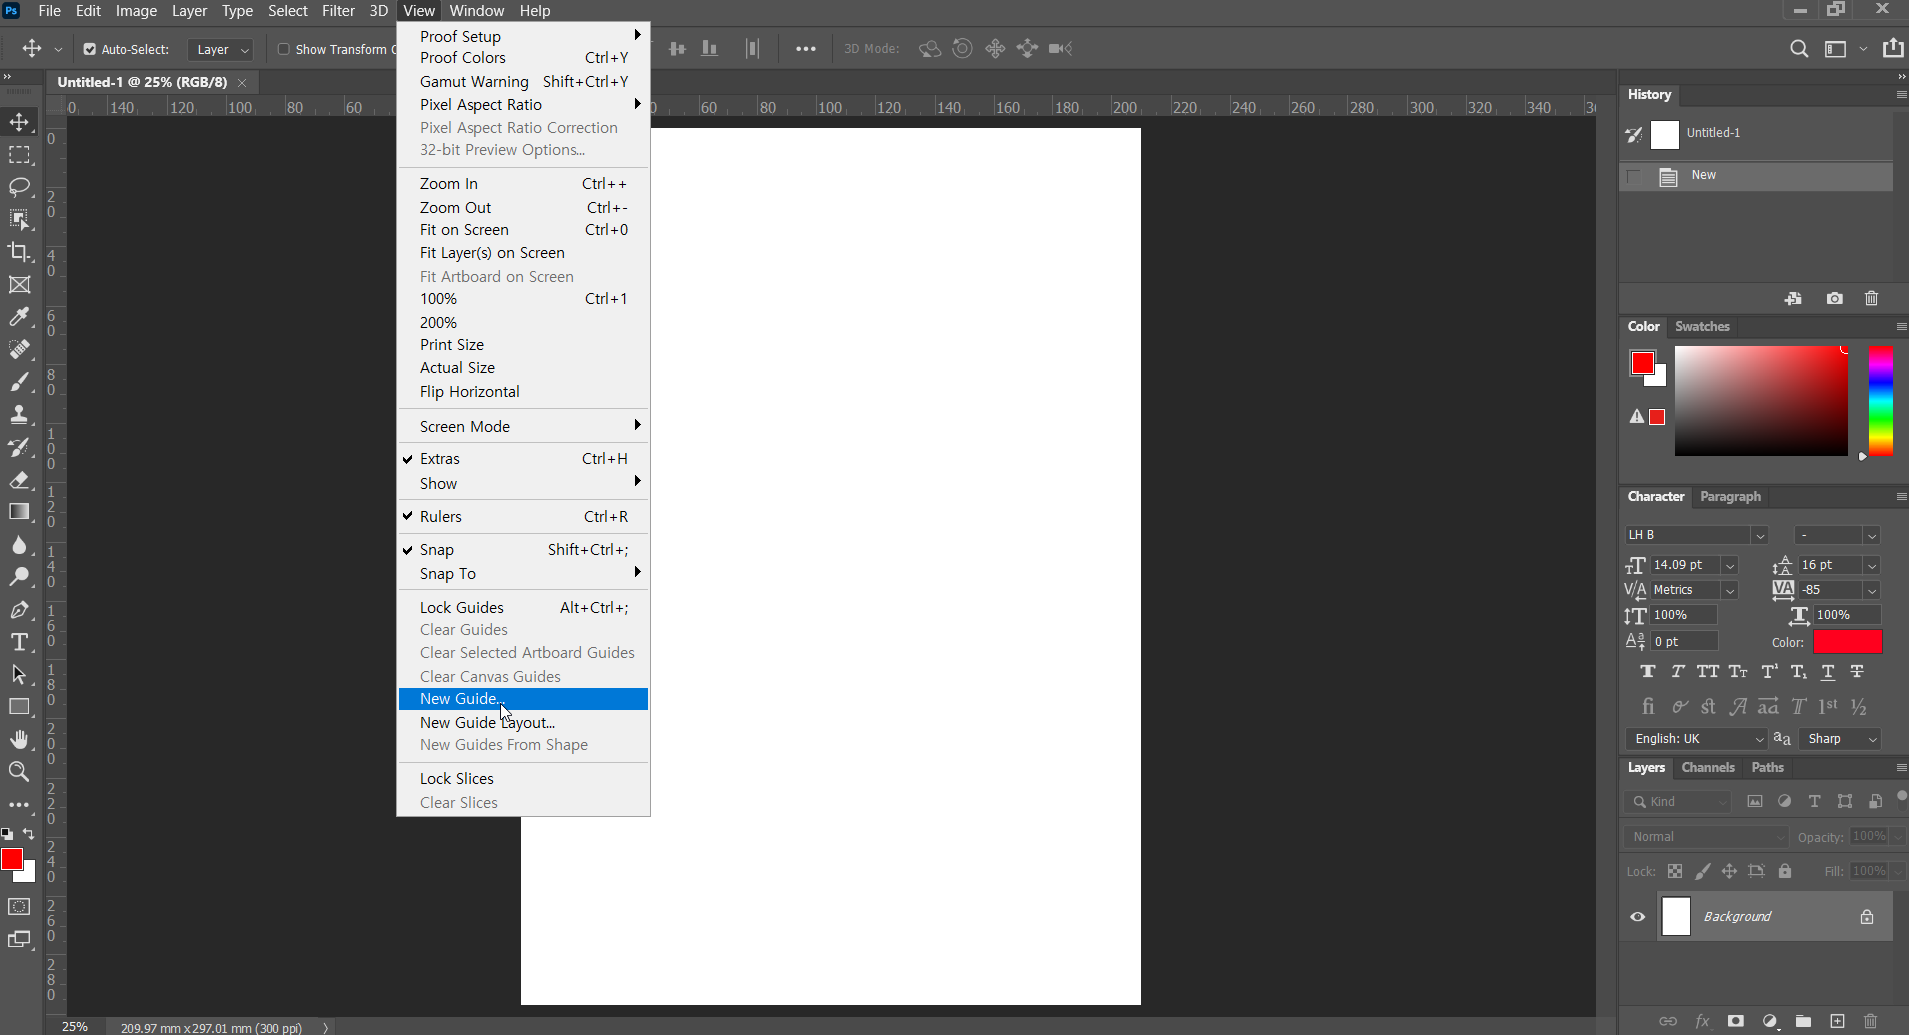
Task: Add layer style fx icon
Action: pyautogui.click(x=1702, y=1021)
